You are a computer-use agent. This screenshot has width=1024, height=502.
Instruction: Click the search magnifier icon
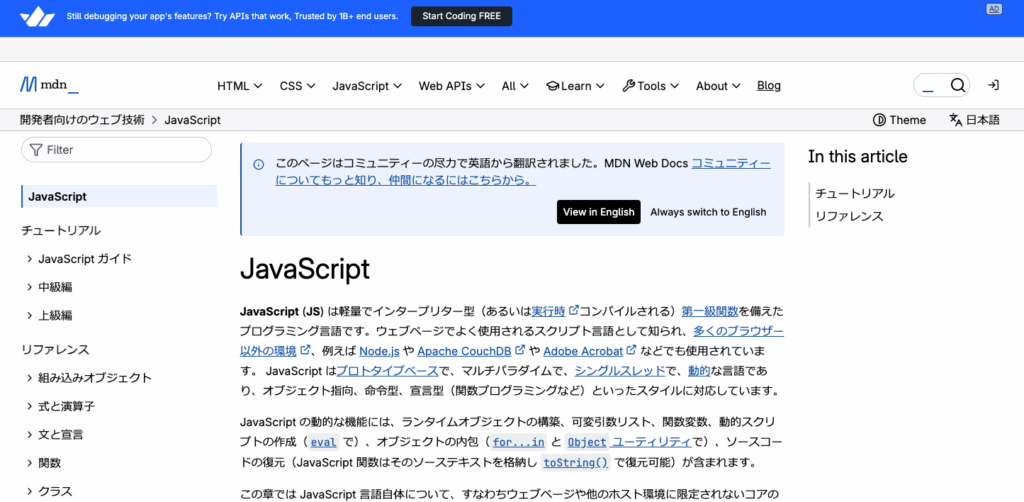tap(957, 85)
